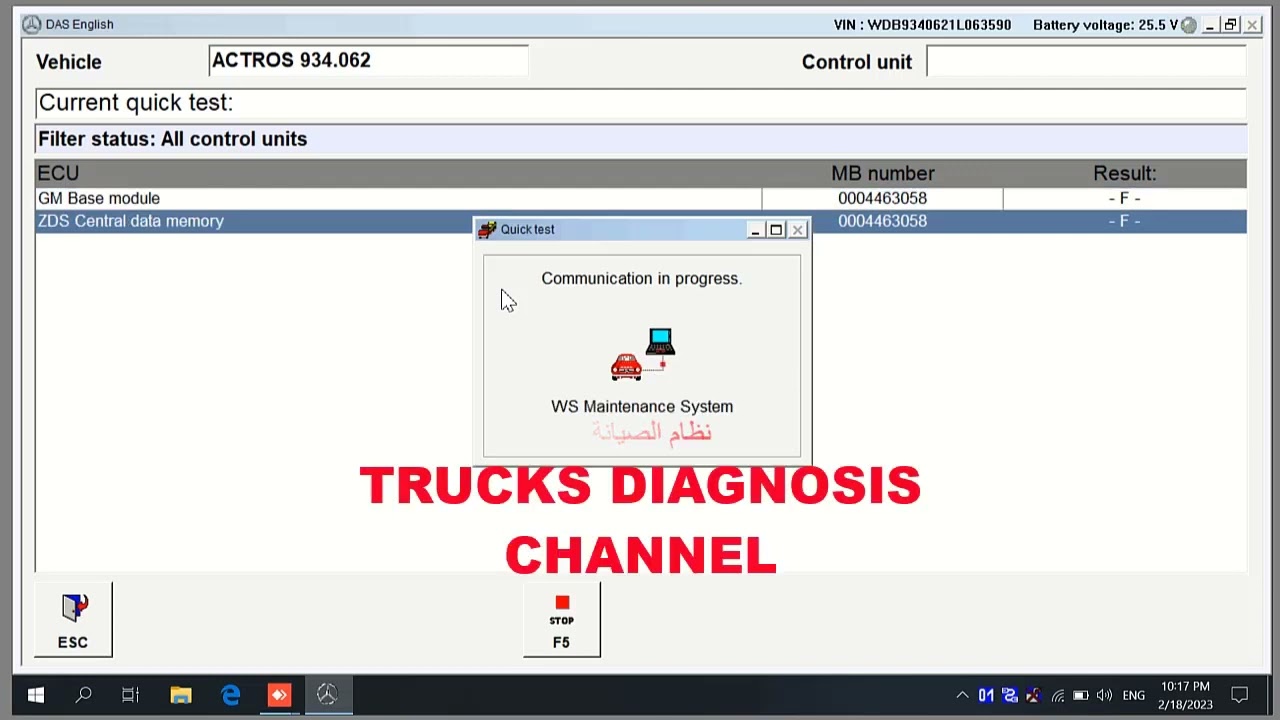Open the volume speaker tray icon
This screenshot has height=720, width=1280.
pyautogui.click(x=1105, y=695)
